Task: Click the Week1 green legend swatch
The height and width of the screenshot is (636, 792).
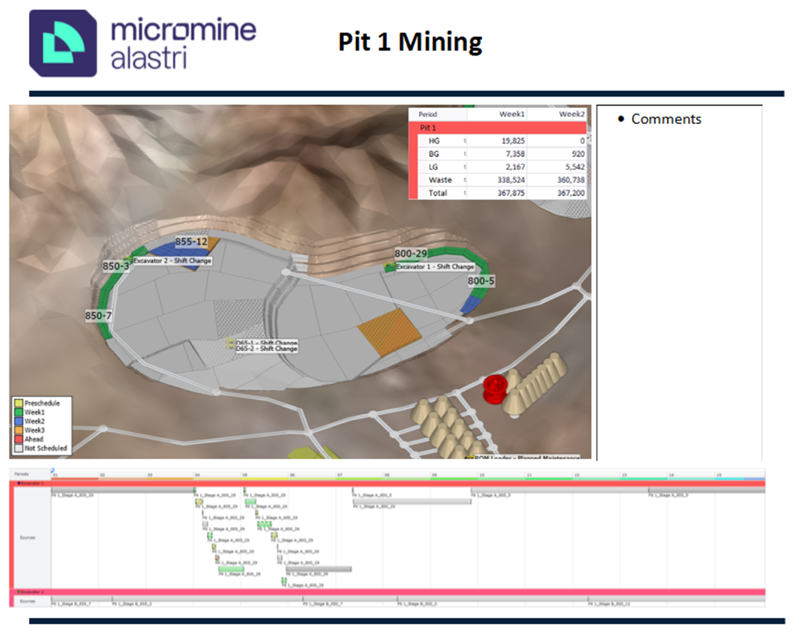Action: point(19,412)
